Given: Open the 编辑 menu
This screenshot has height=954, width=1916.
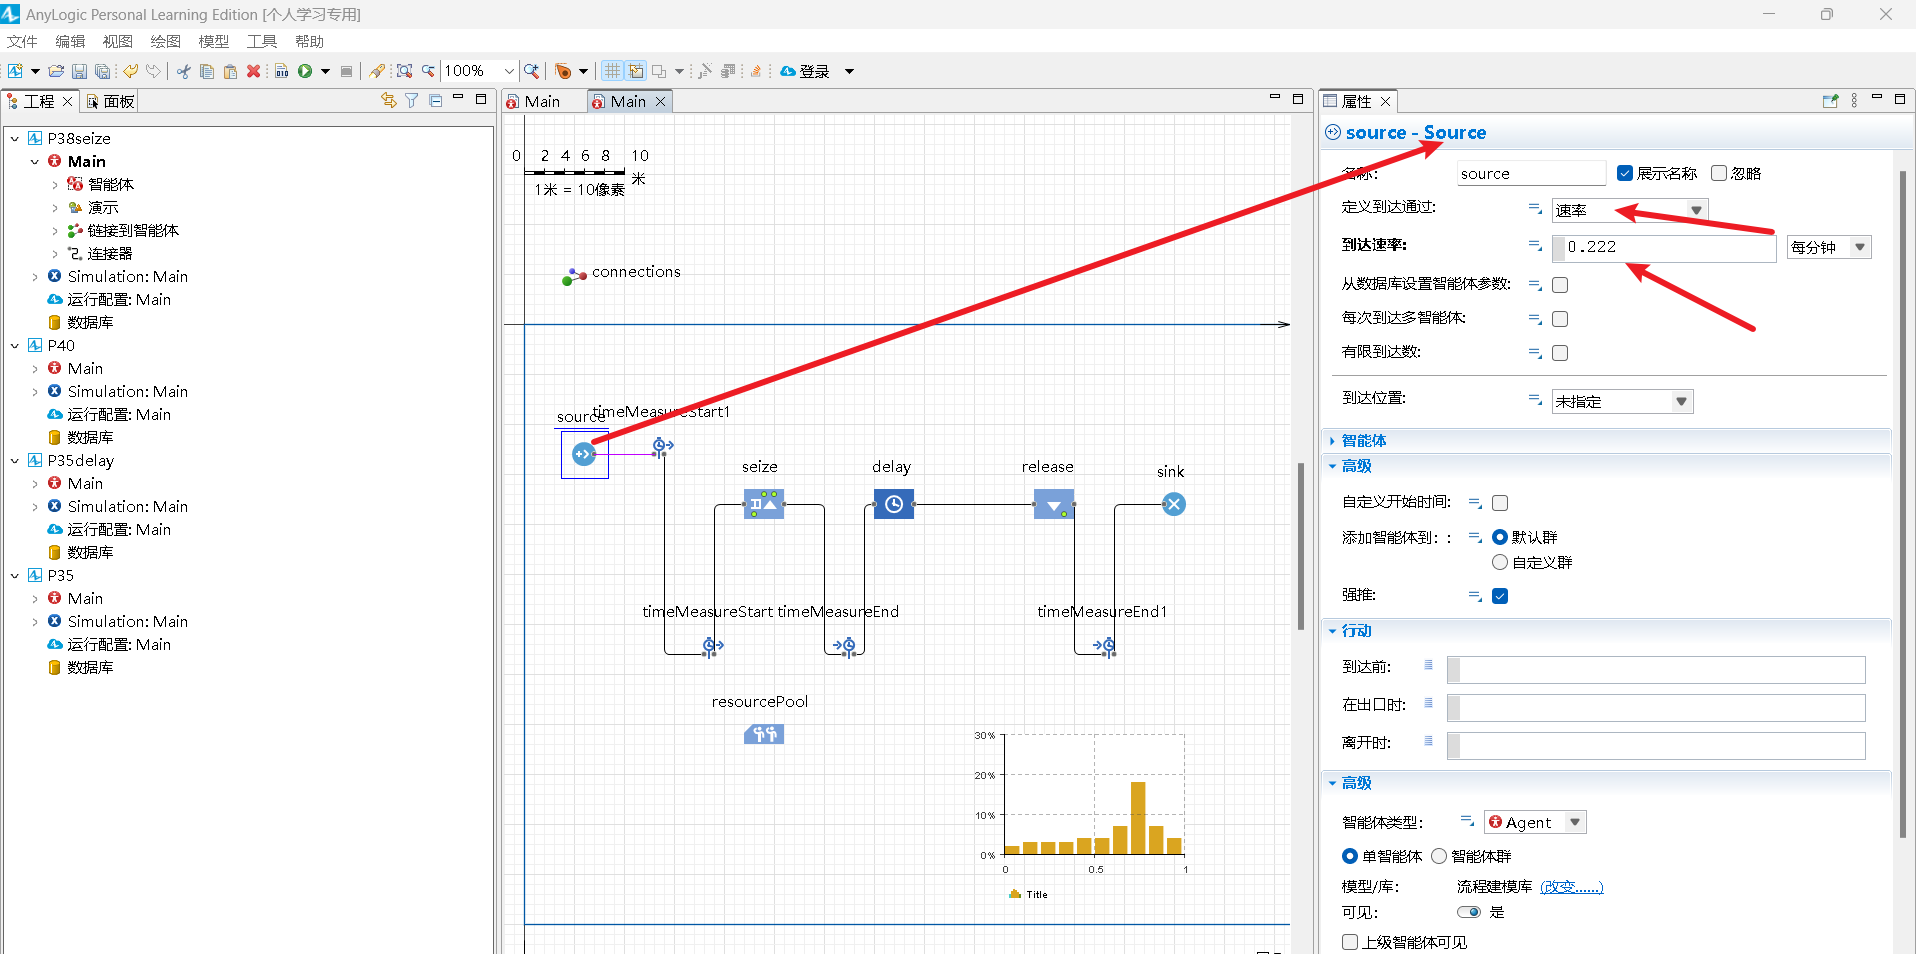Looking at the screenshot, I should (70, 41).
